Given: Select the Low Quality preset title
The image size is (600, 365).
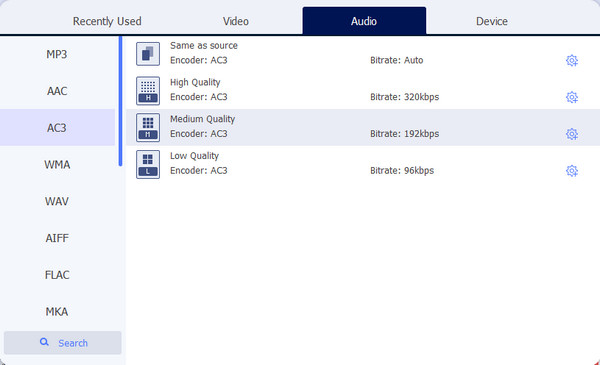Looking at the screenshot, I should tap(194, 156).
